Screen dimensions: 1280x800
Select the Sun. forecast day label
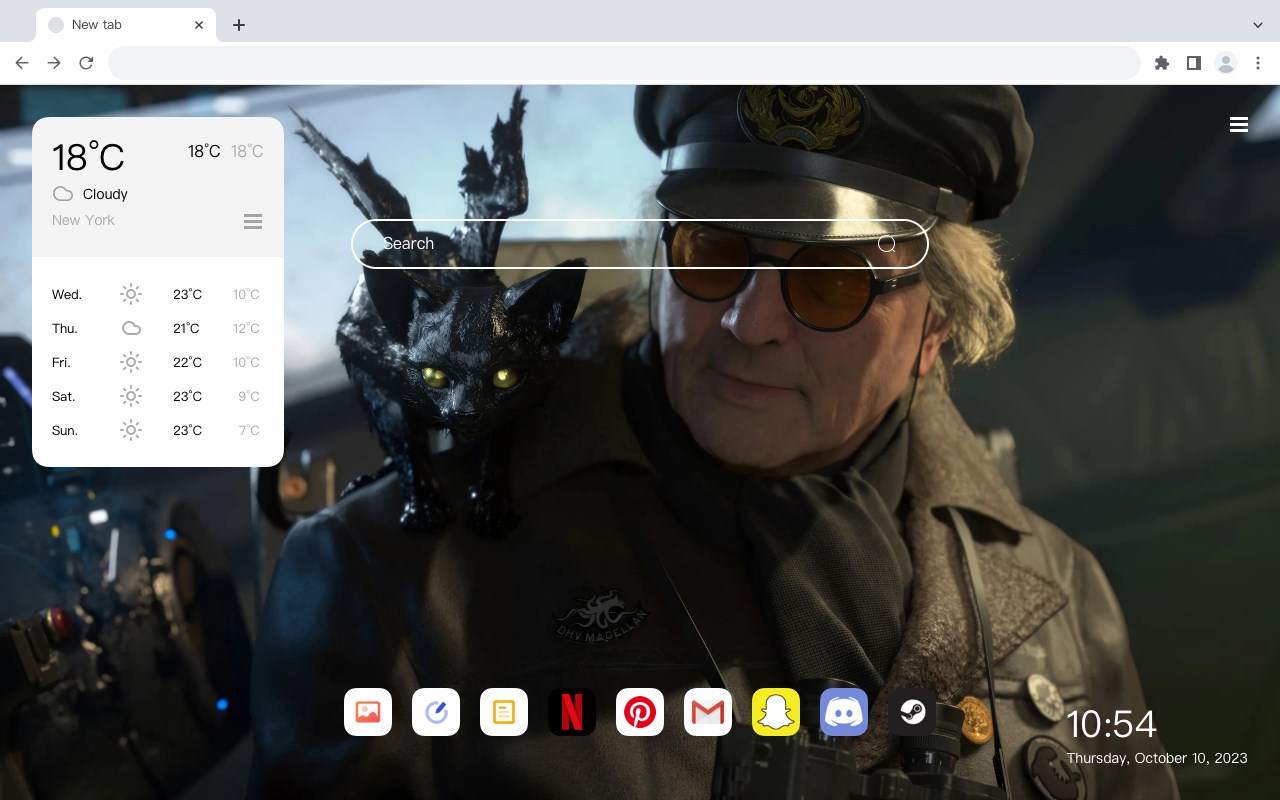[x=65, y=430]
